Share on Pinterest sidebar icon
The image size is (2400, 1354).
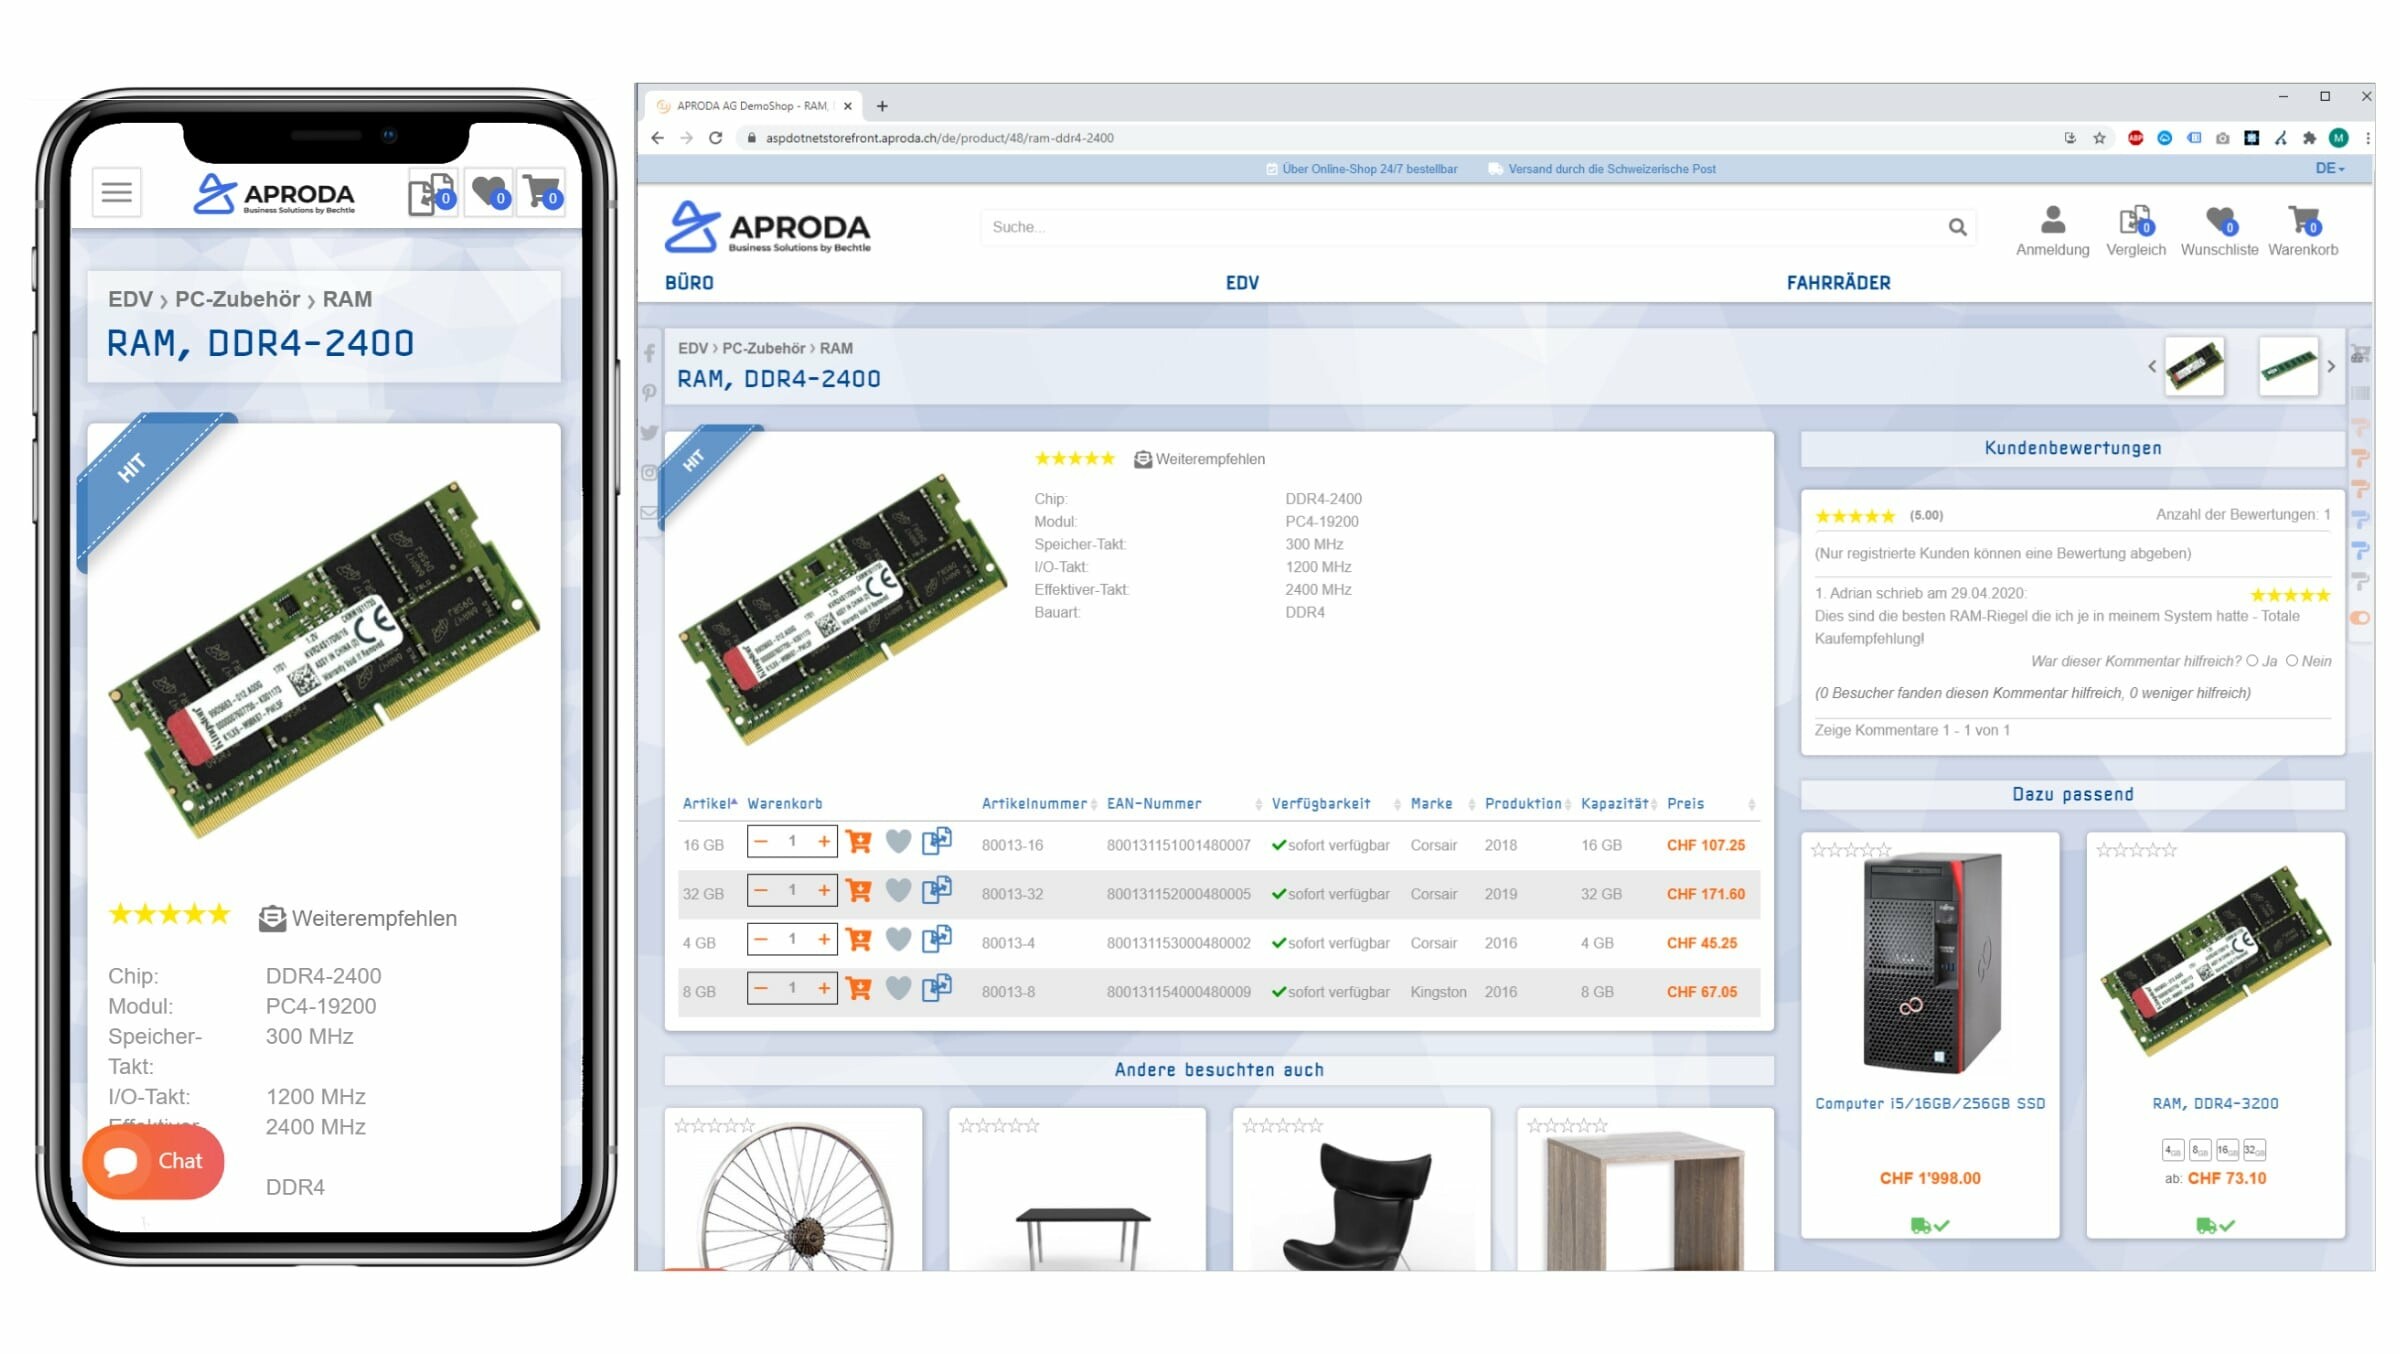click(x=649, y=393)
